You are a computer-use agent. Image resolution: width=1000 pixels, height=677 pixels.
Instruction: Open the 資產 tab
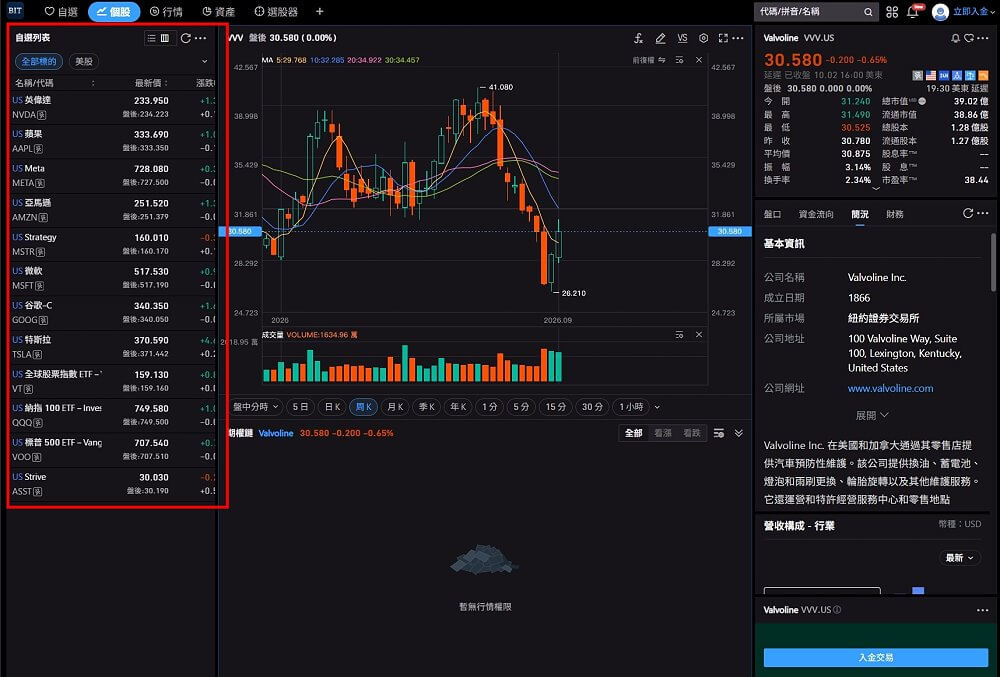point(219,11)
